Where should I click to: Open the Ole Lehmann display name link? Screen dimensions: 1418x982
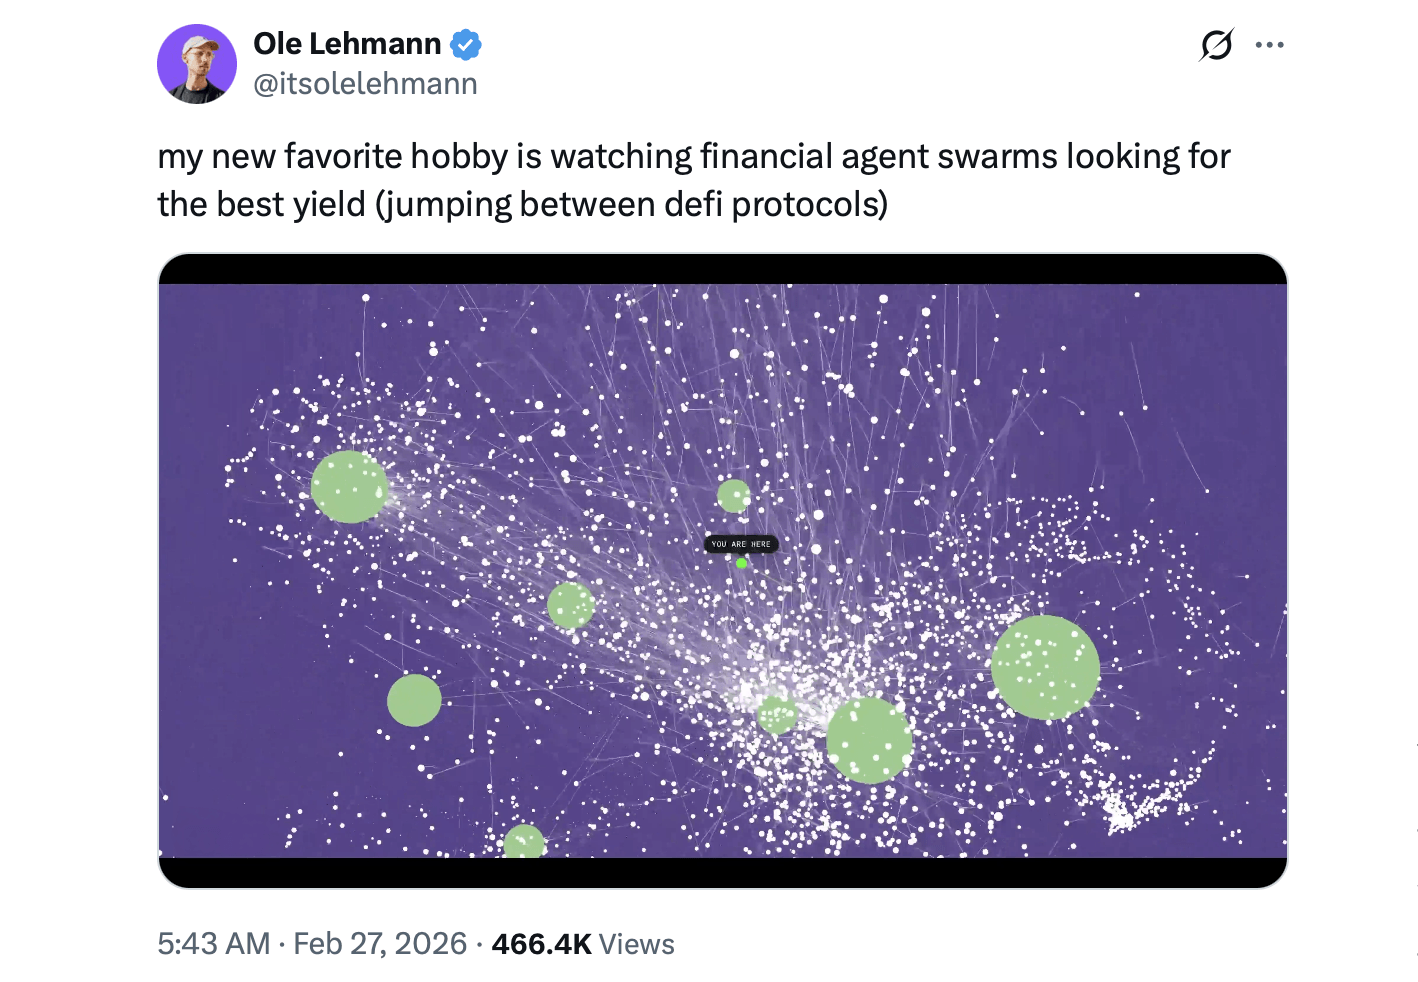click(x=346, y=44)
